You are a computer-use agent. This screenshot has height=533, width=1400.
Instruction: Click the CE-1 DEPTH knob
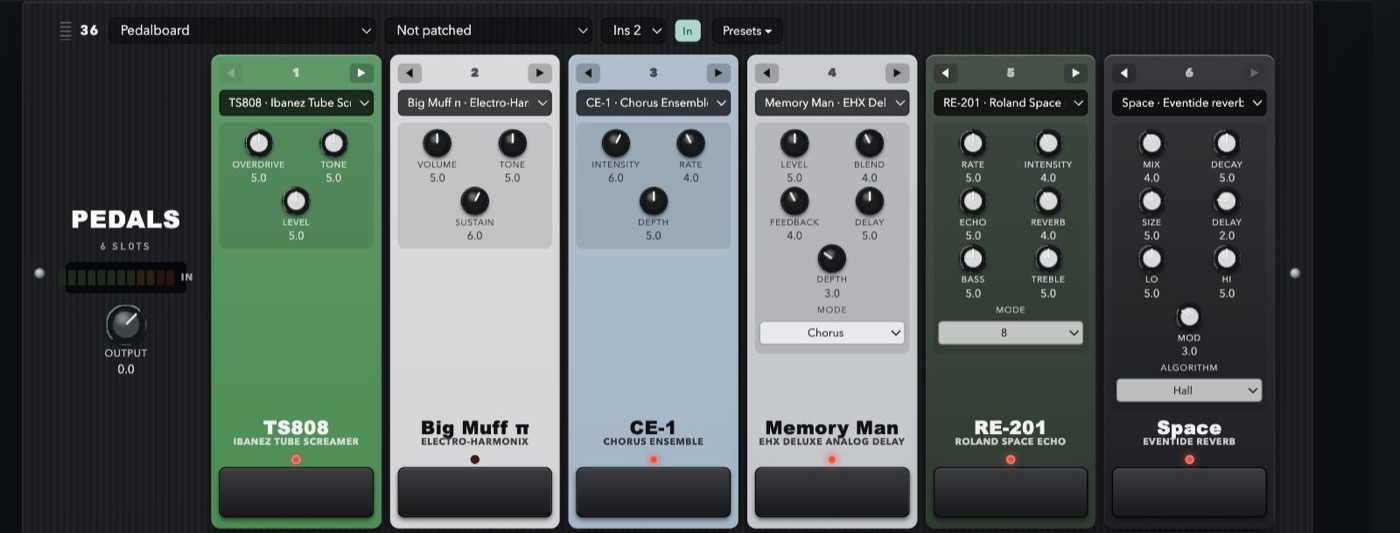(653, 201)
